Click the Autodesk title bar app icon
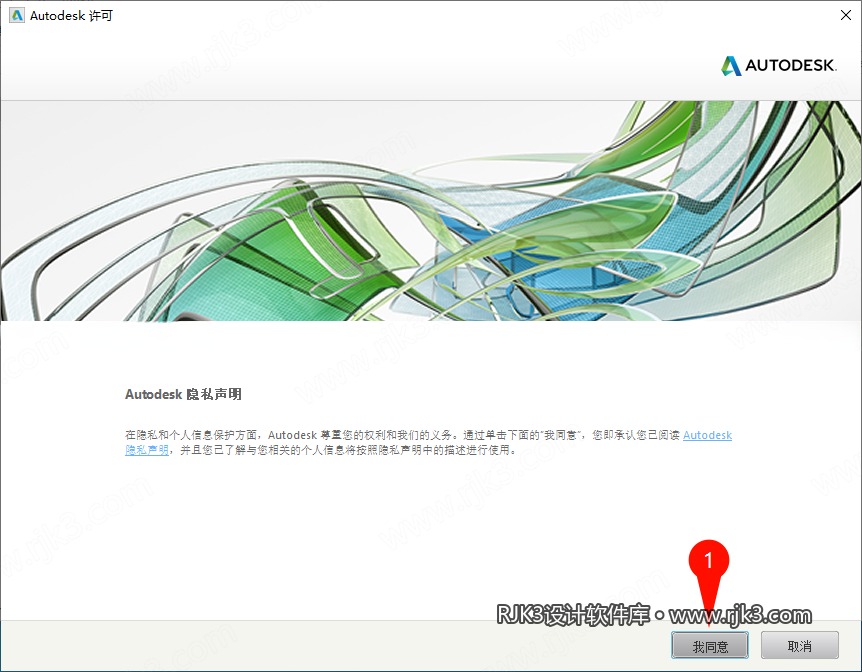The width and height of the screenshot is (862, 672). (x=16, y=15)
